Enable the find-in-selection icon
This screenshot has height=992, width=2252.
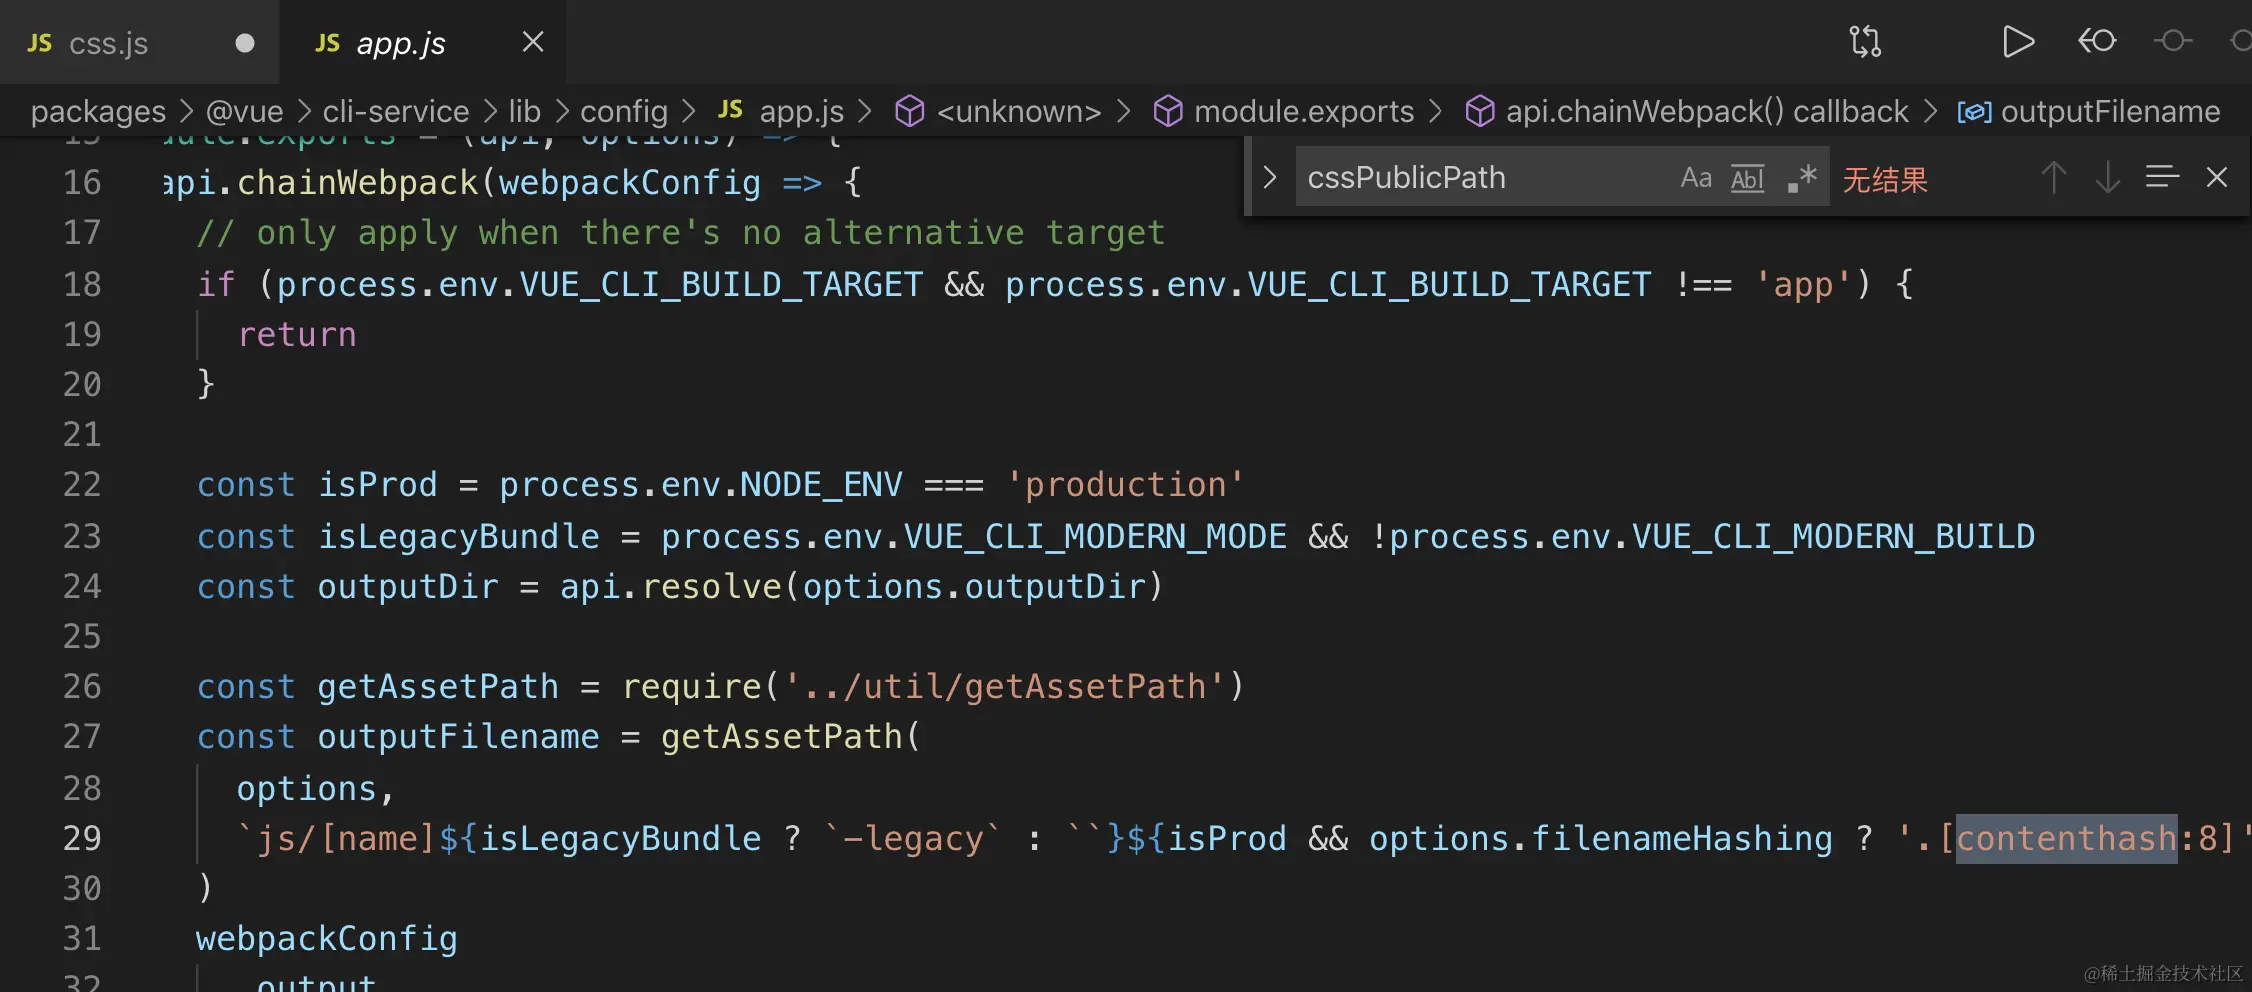[x=2162, y=178]
